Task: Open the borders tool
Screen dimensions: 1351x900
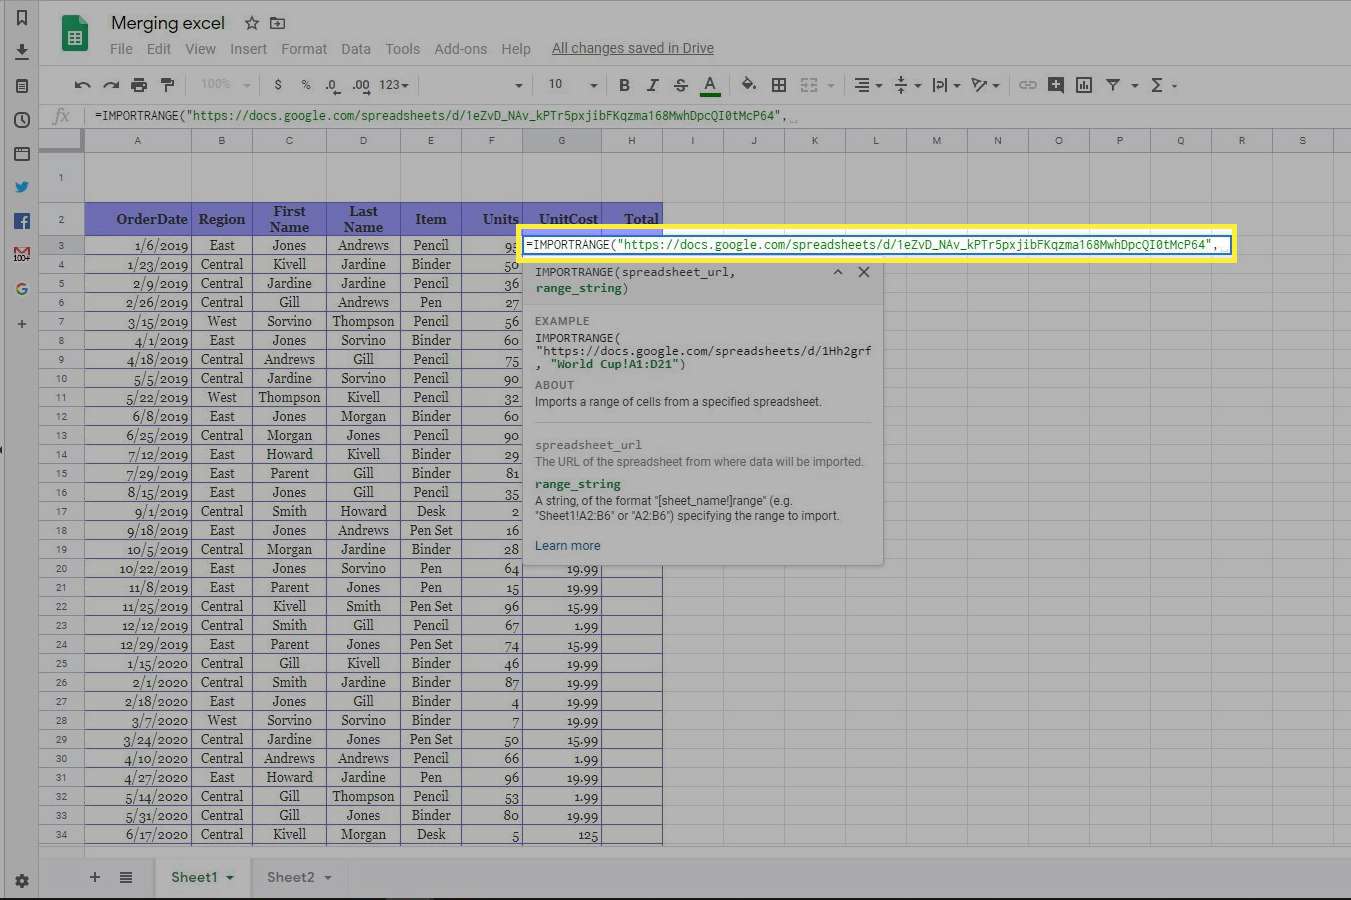Action: click(779, 85)
